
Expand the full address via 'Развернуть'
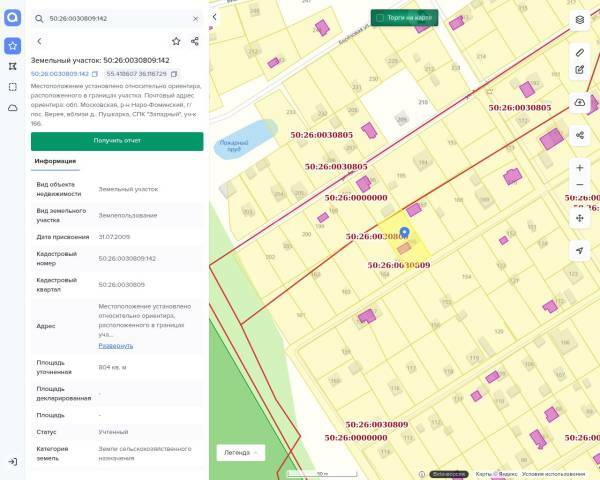point(115,345)
